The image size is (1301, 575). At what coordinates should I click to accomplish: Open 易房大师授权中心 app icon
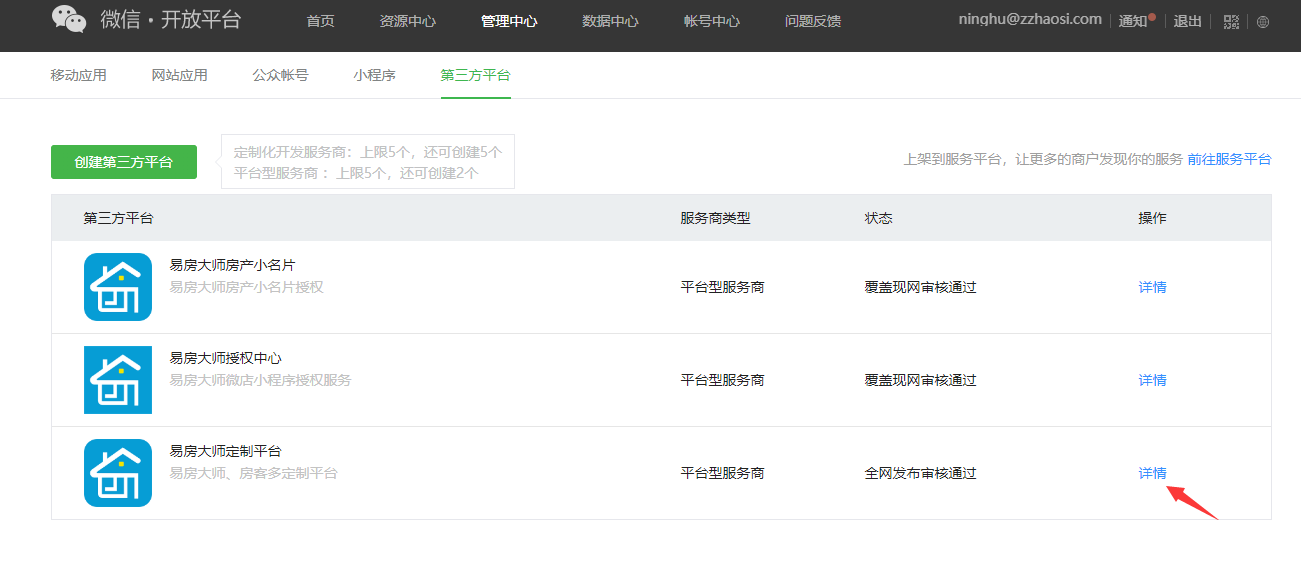(118, 380)
